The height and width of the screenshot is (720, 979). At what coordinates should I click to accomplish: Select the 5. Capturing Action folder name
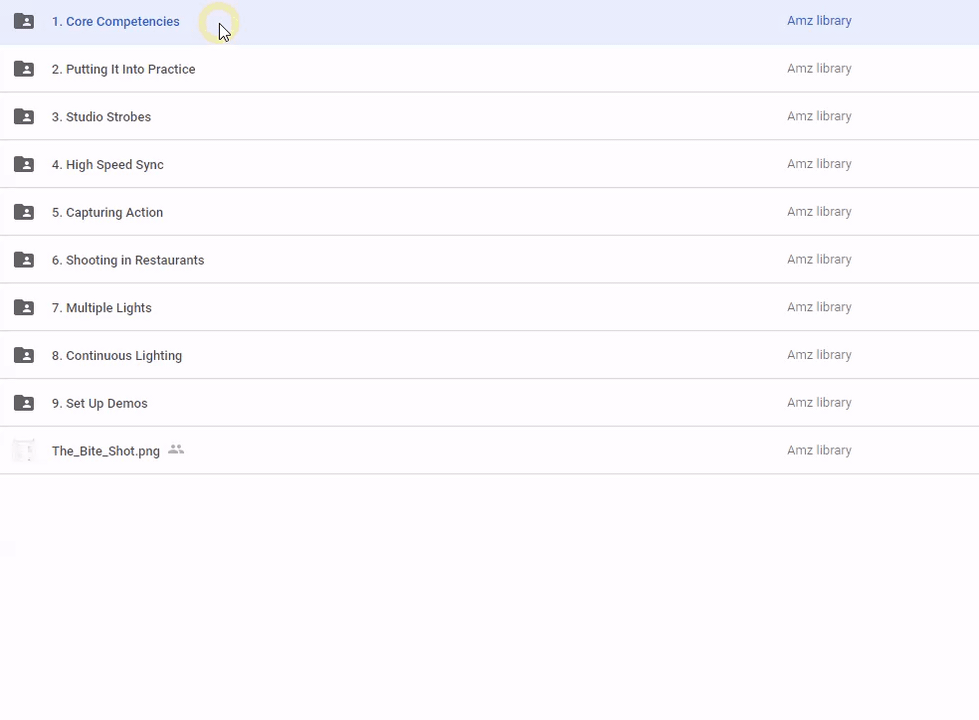(107, 213)
